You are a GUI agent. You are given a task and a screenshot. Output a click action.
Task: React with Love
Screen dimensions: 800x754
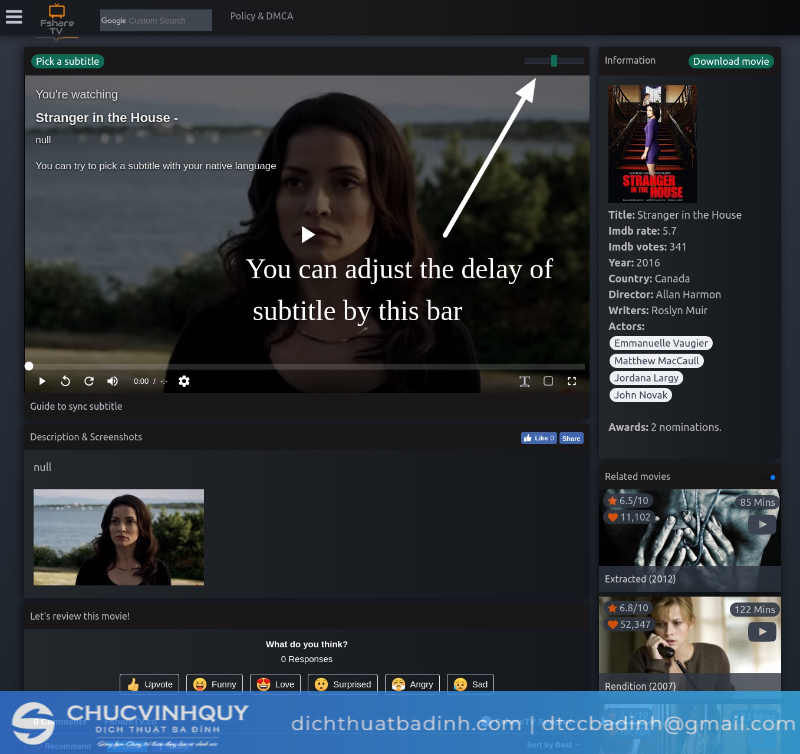pos(276,684)
